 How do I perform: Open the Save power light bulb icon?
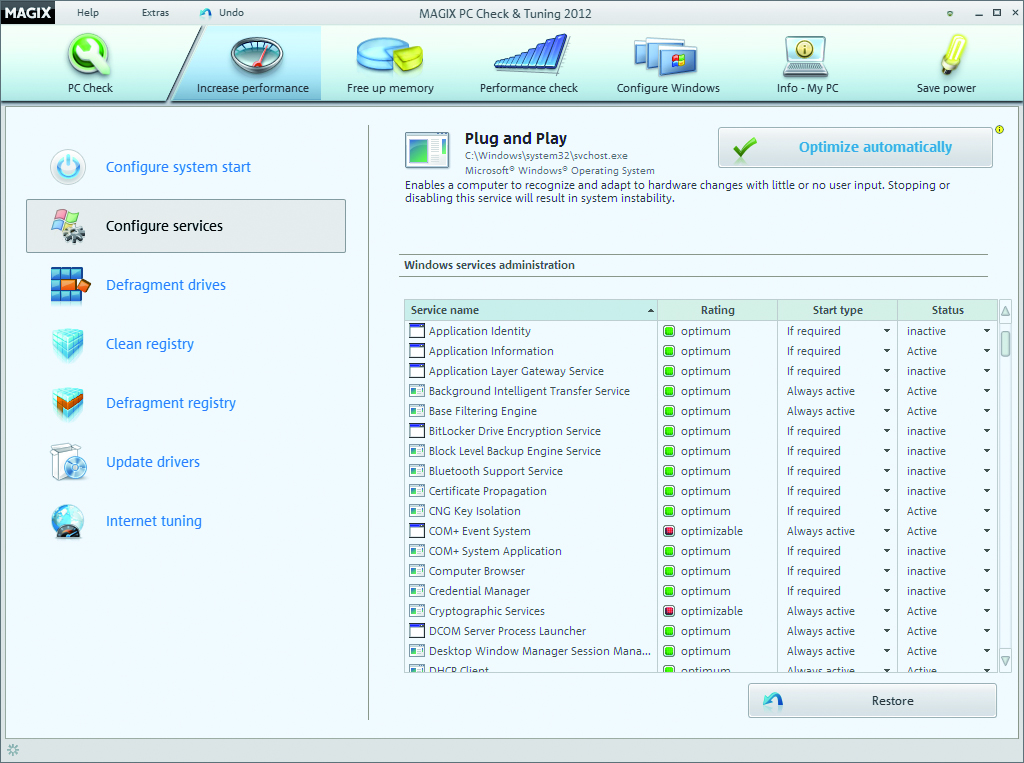click(x=953, y=55)
